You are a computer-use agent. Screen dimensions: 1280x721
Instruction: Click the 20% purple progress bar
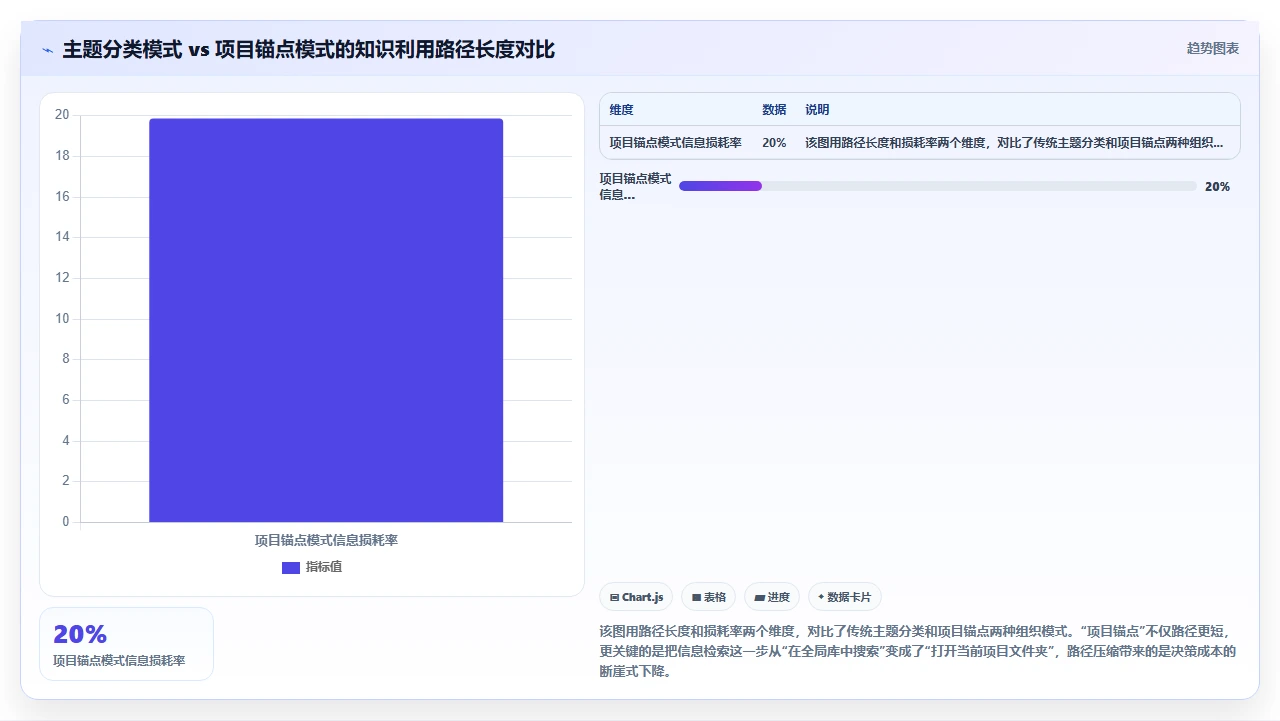720,186
